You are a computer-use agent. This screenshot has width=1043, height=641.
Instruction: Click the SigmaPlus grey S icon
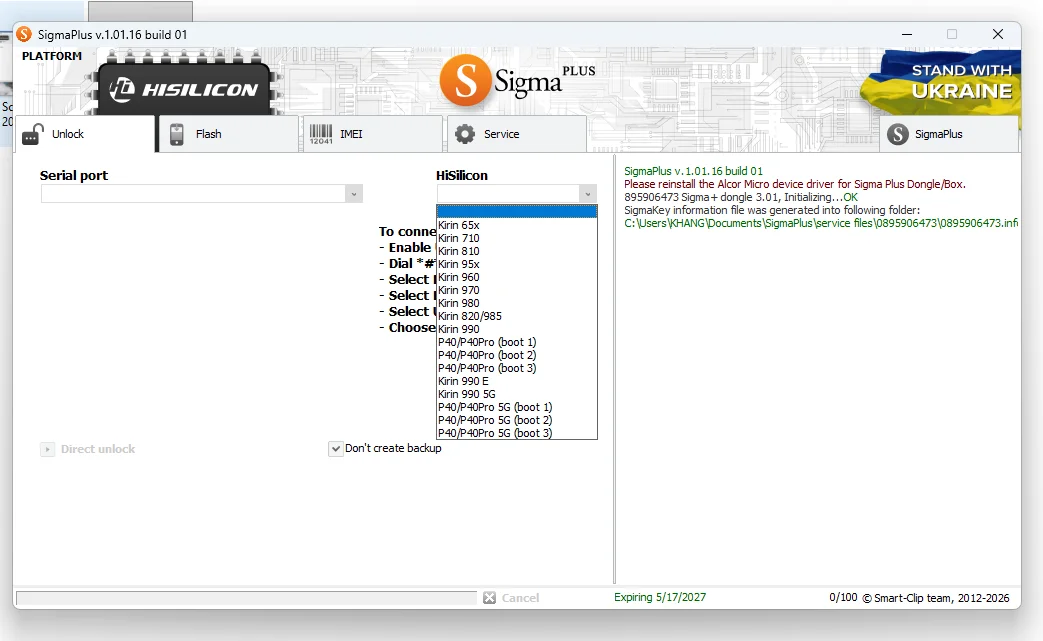[898, 134]
